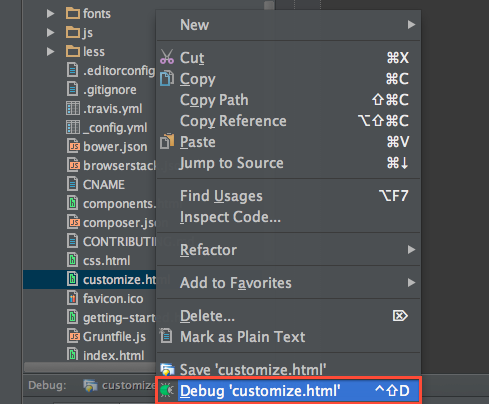
Task: Click the getting-started HTML file icon
Action: (72, 317)
